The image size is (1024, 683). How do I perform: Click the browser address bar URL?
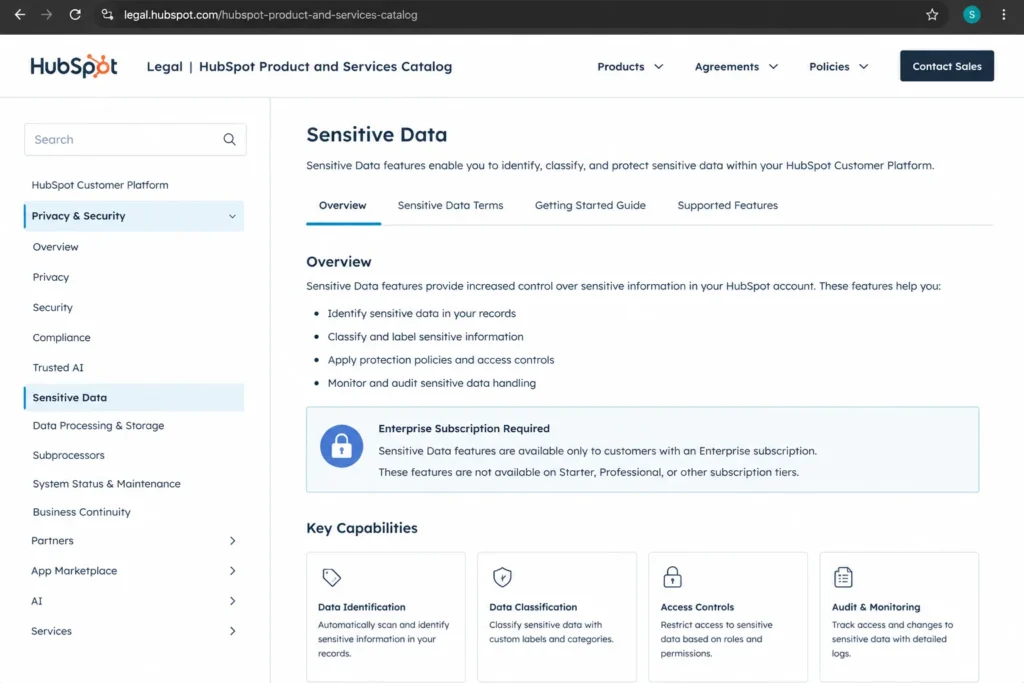click(x=270, y=14)
